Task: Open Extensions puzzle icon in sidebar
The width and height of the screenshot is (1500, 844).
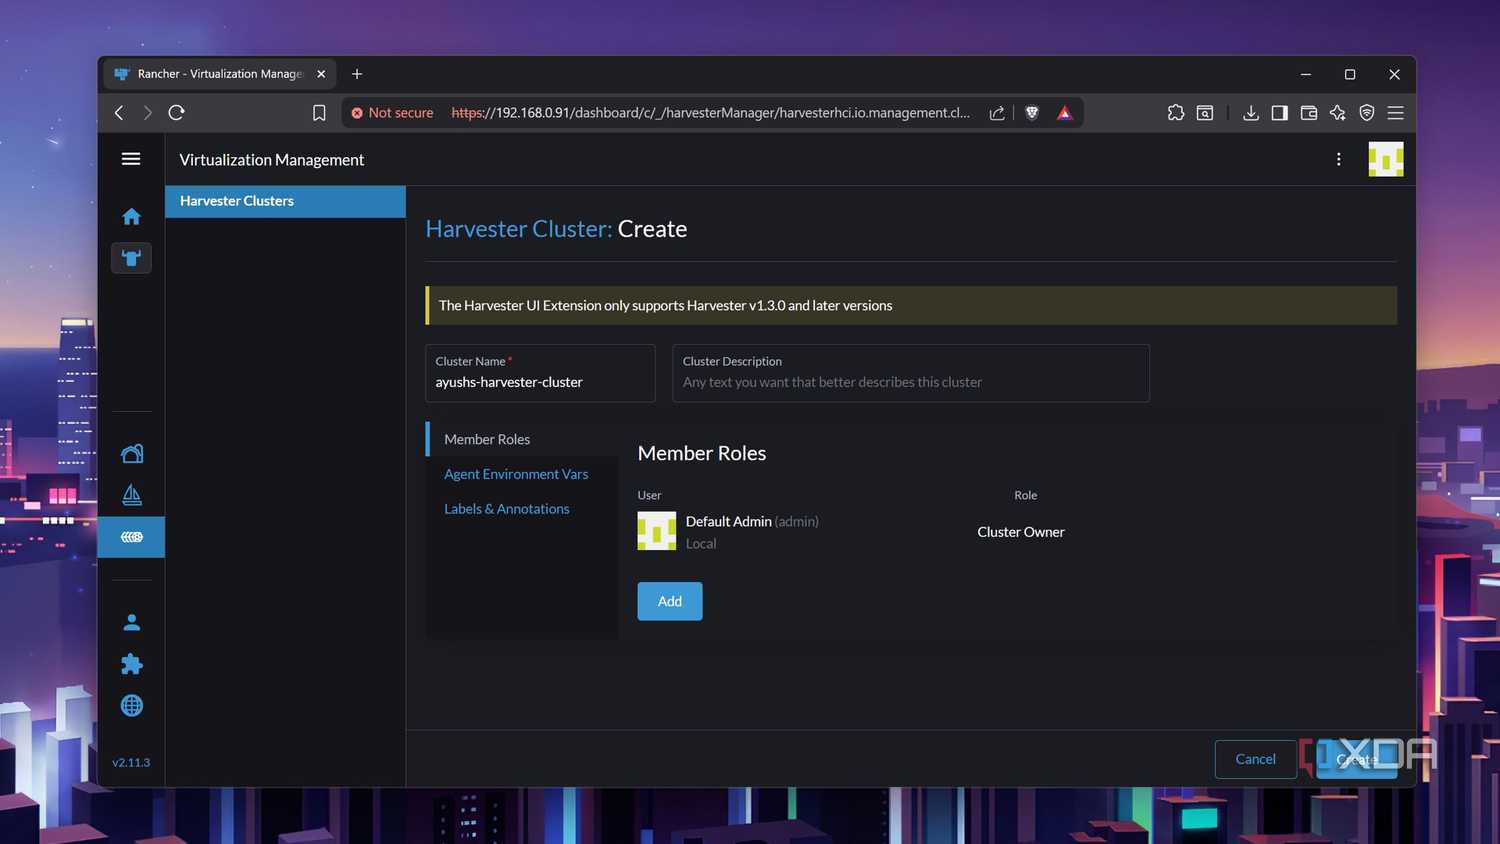Action: 131,664
